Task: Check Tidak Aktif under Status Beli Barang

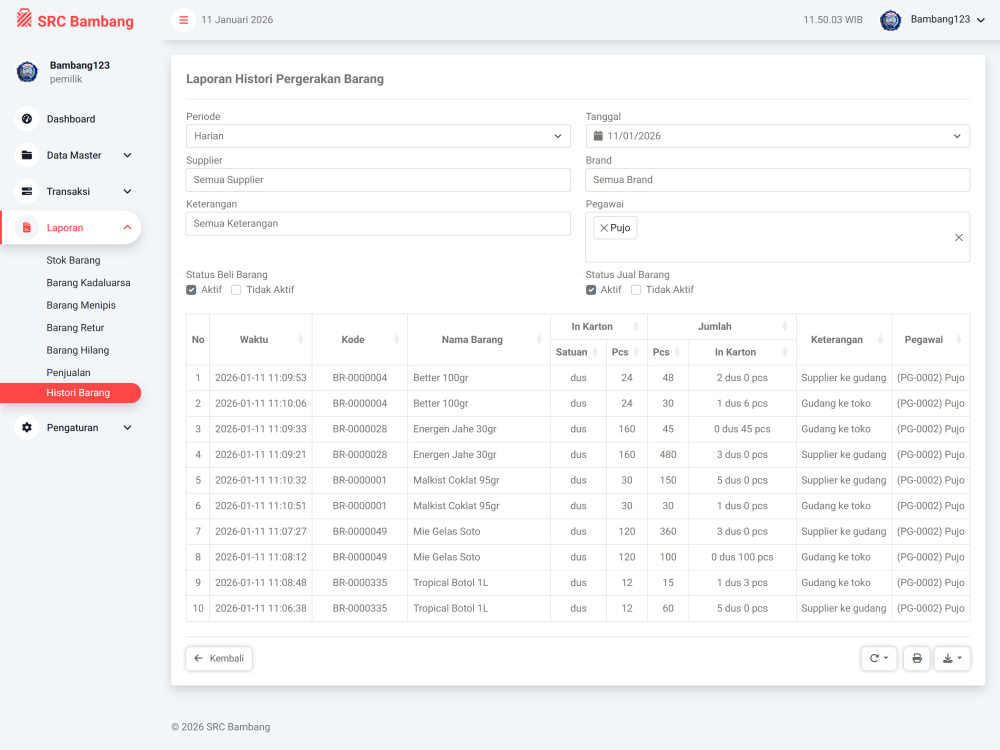Action: (236, 290)
